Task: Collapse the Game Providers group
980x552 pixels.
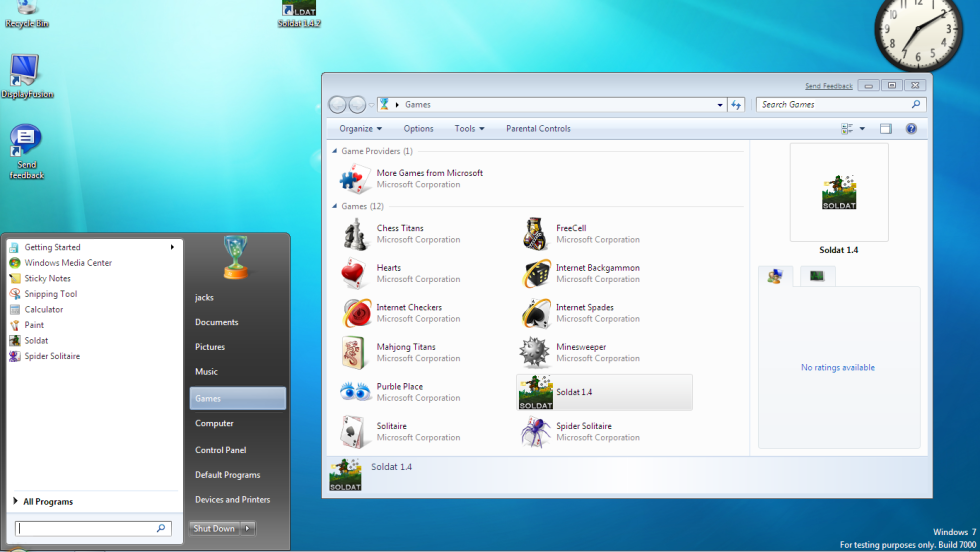Action: click(334, 151)
